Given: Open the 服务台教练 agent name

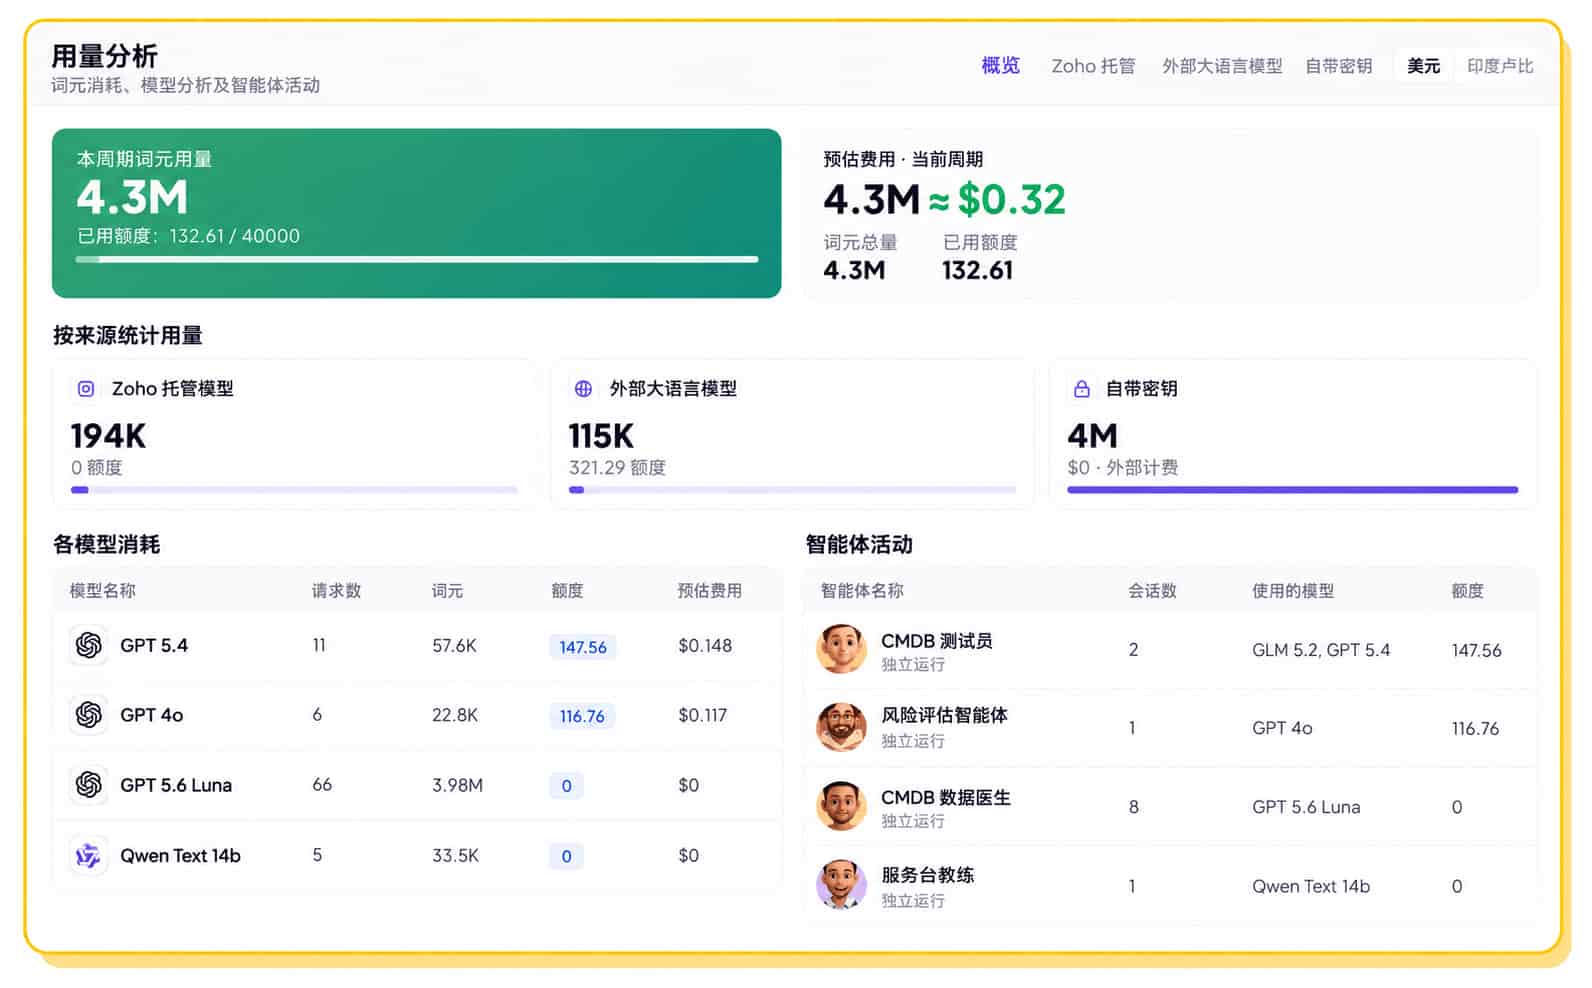Looking at the screenshot, I should tap(927, 875).
